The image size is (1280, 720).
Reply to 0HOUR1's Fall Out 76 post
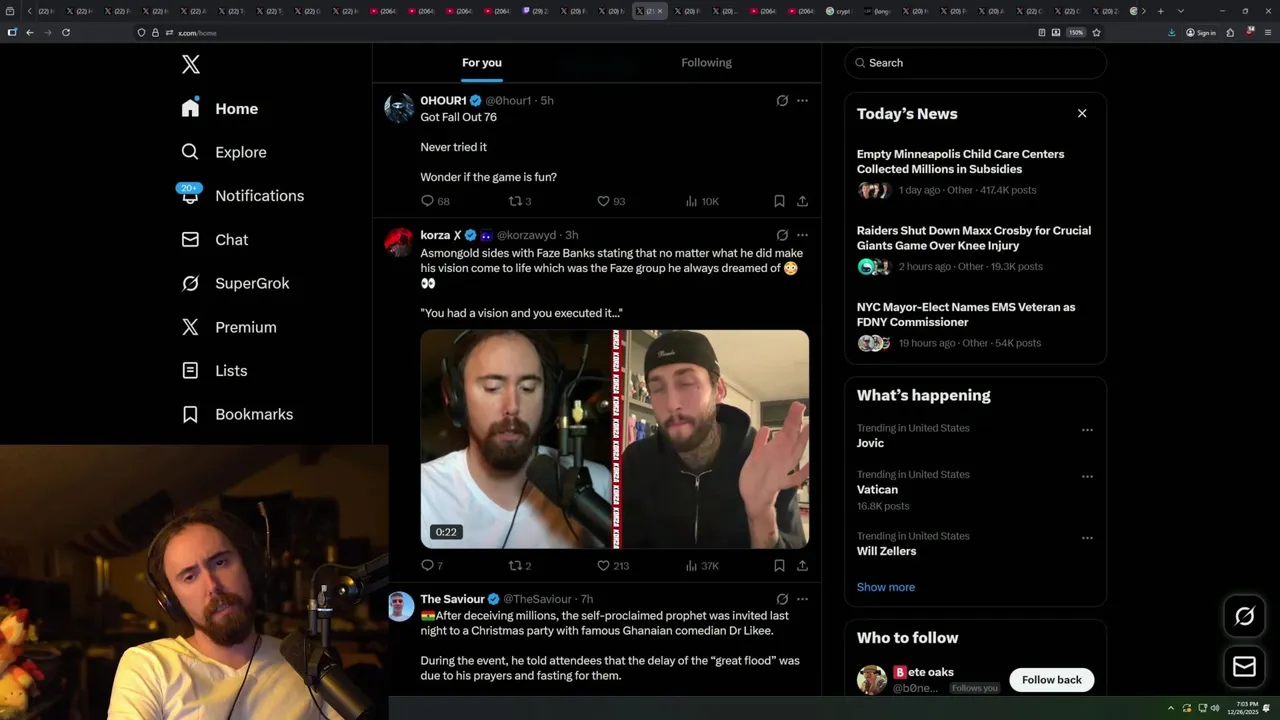pyautogui.click(x=435, y=201)
